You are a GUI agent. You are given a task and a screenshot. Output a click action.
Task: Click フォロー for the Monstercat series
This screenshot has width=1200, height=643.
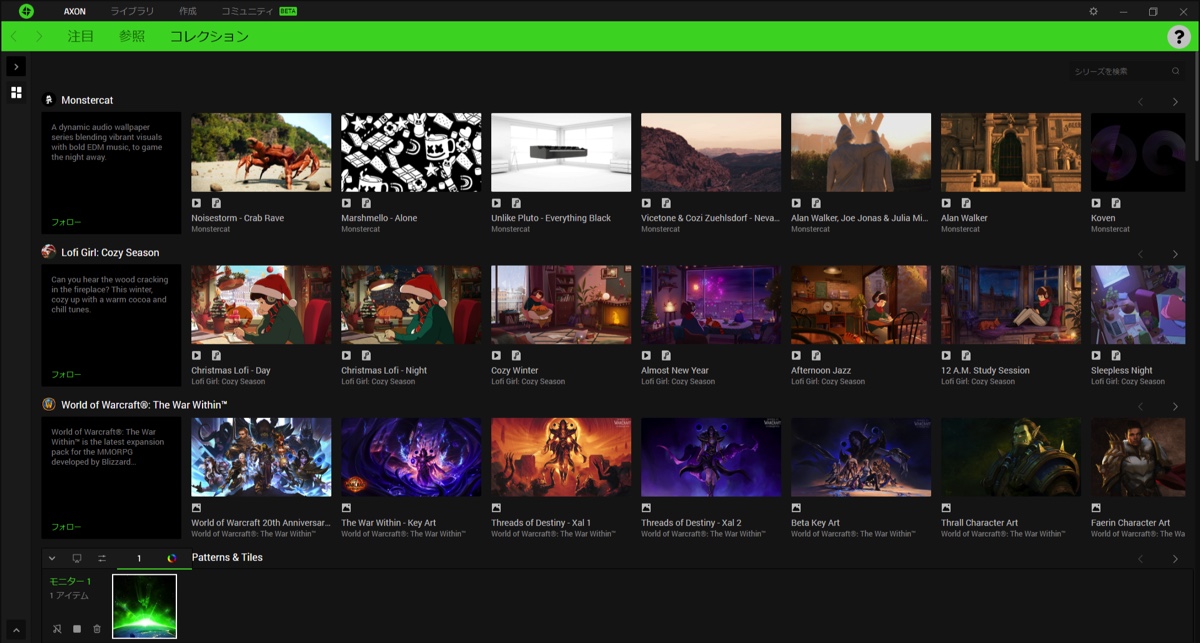[67, 222]
